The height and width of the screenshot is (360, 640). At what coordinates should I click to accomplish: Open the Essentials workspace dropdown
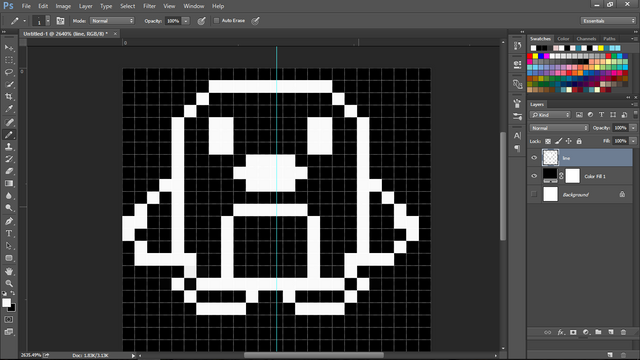608,21
